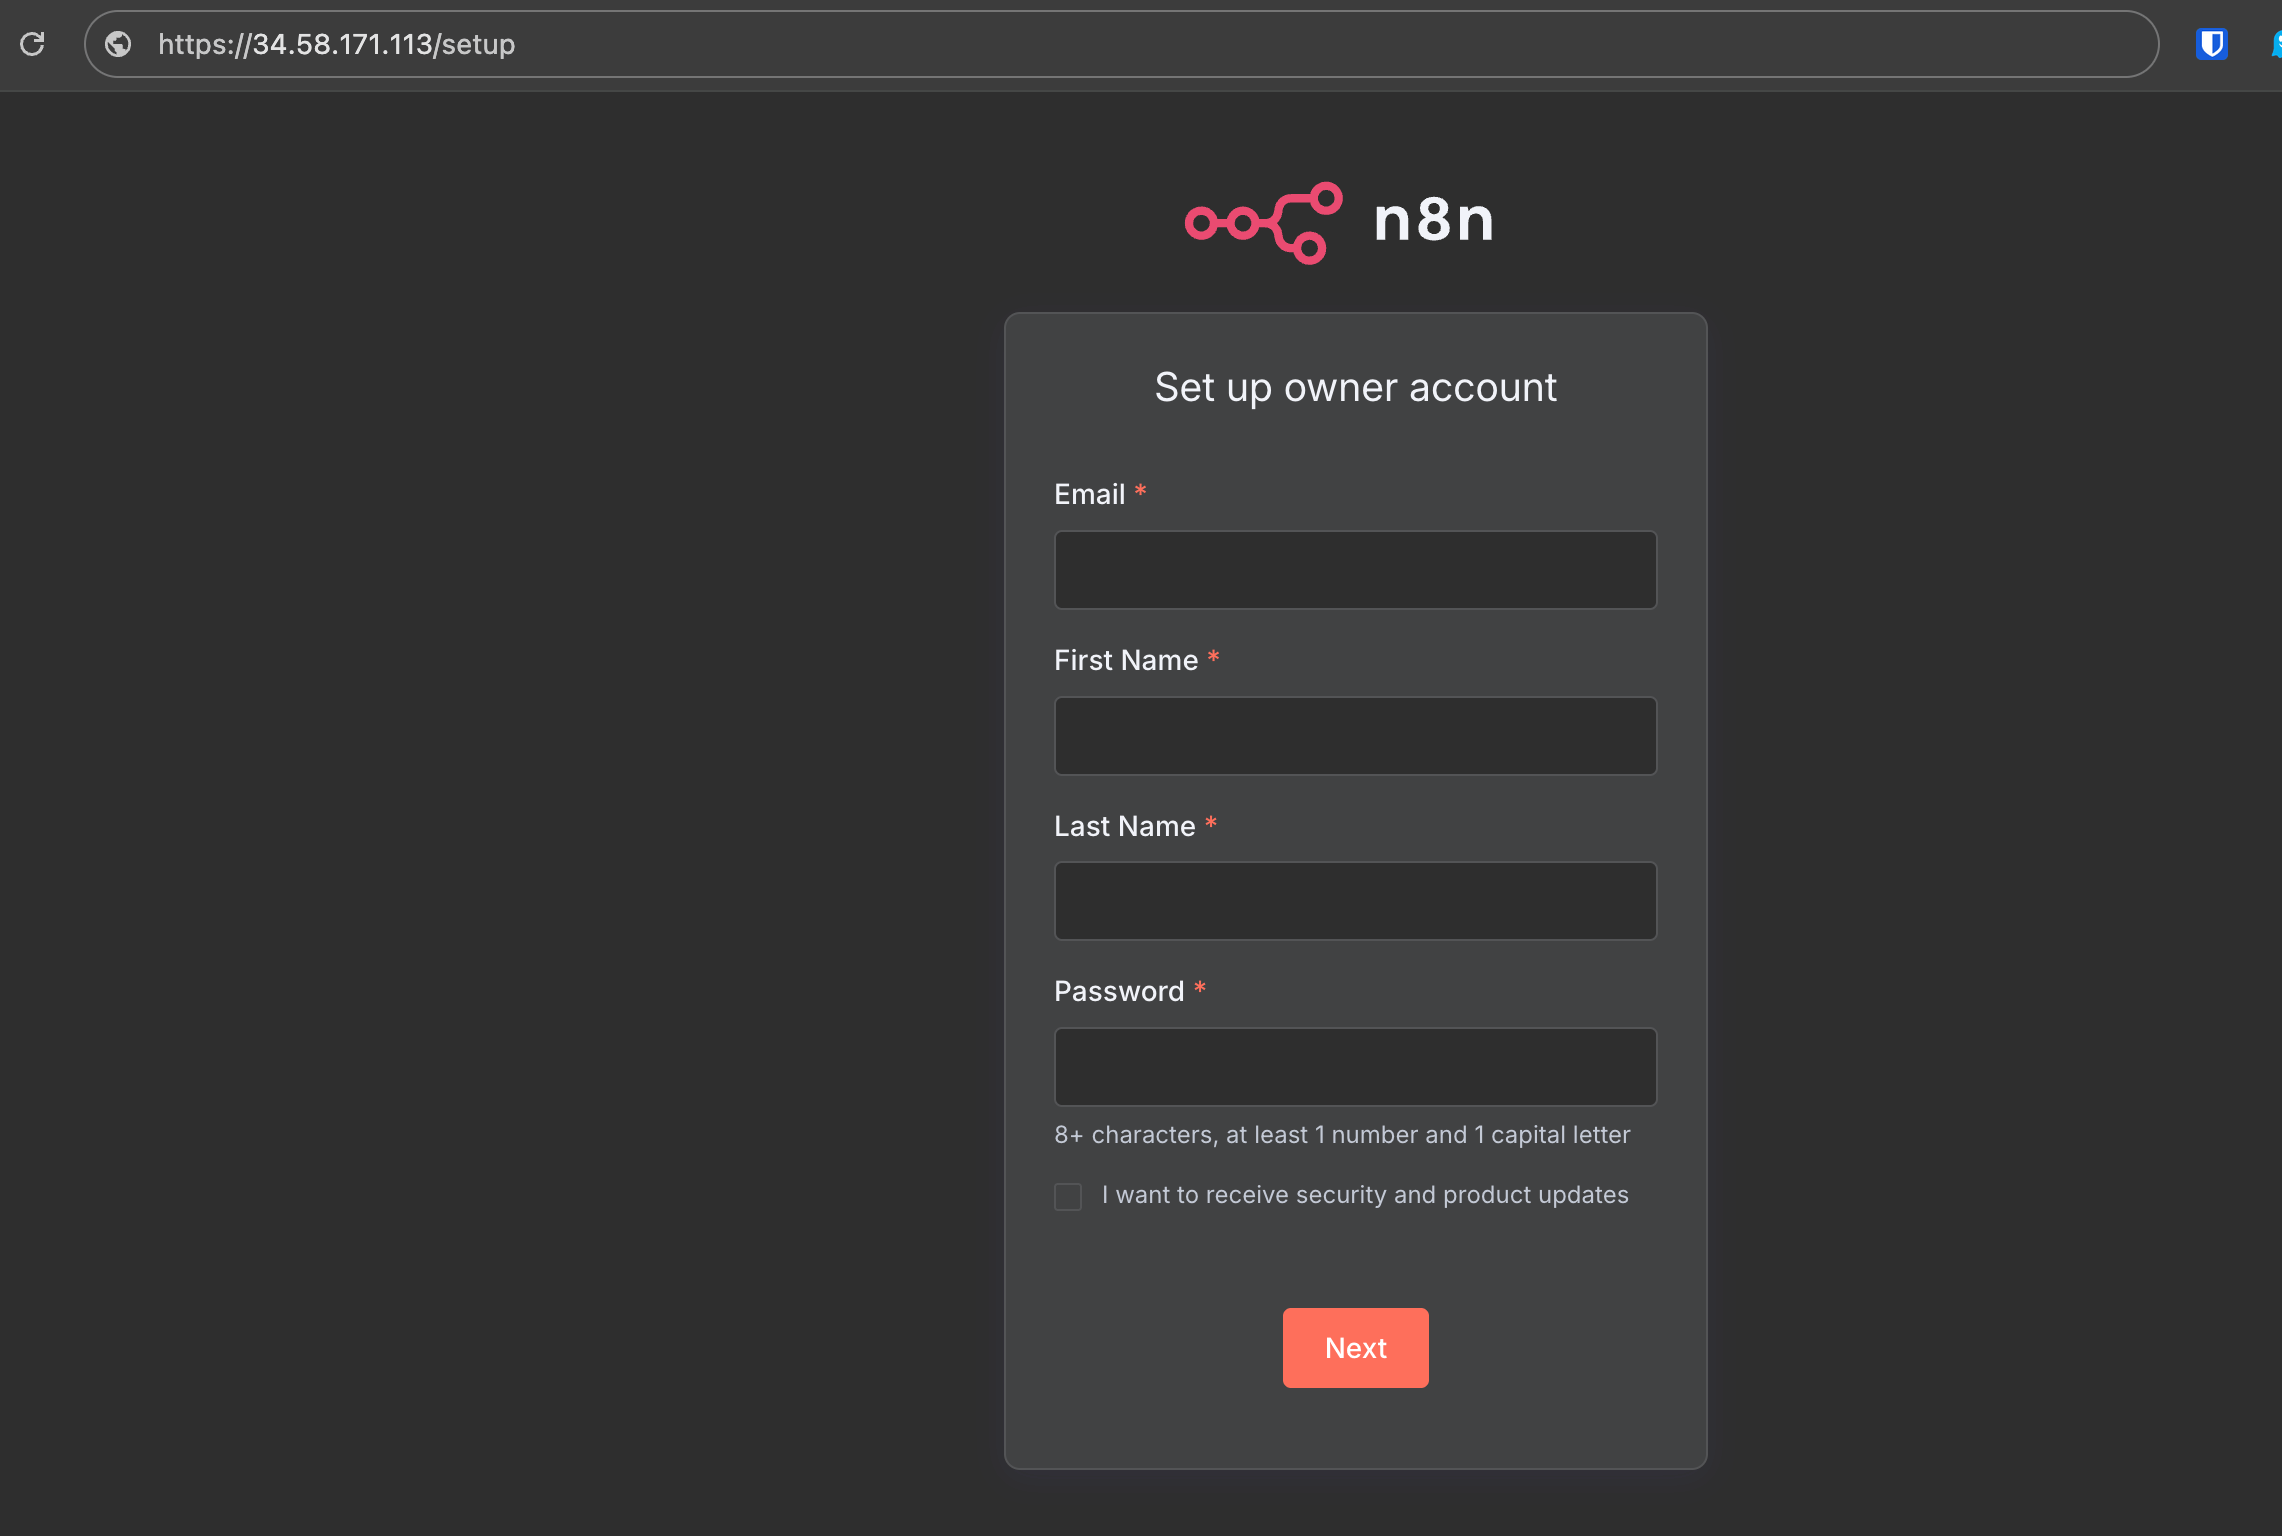
Task: Open the Bitwarden extension shield icon
Action: click(2211, 44)
